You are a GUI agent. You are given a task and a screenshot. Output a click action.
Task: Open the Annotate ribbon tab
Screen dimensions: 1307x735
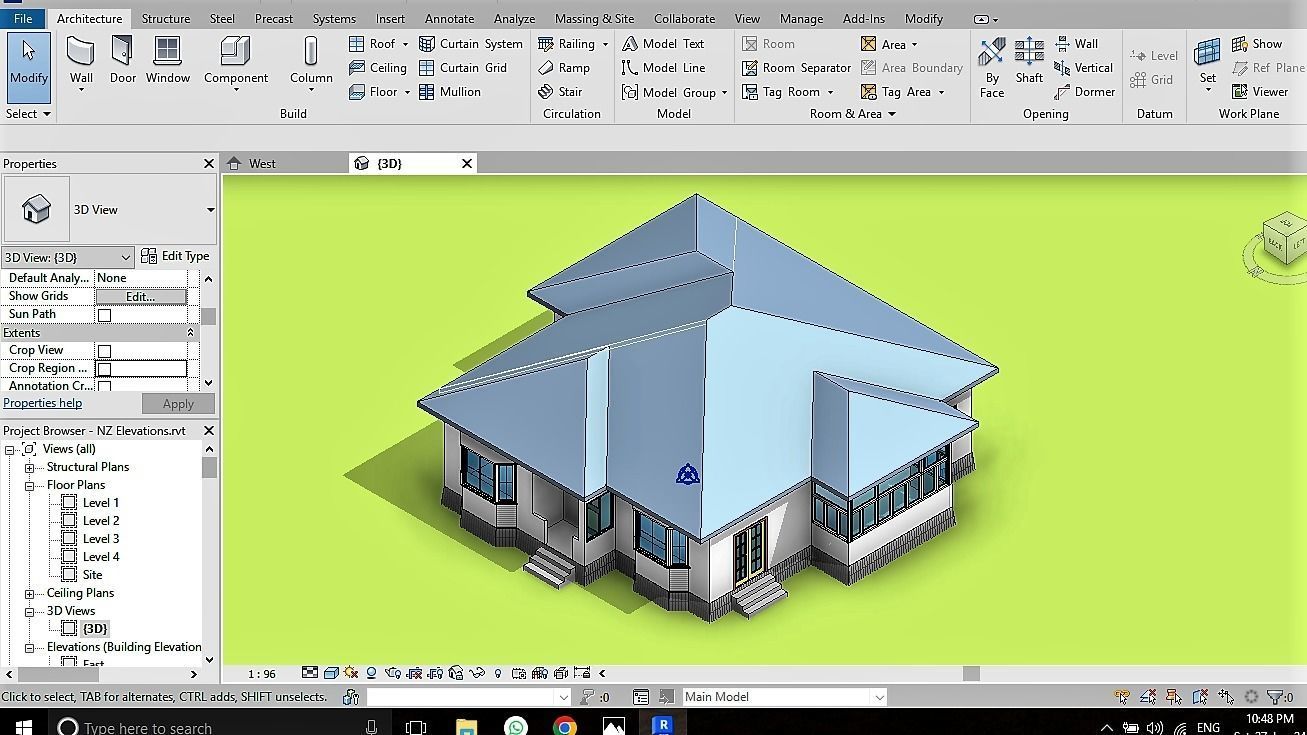[x=449, y=19]
